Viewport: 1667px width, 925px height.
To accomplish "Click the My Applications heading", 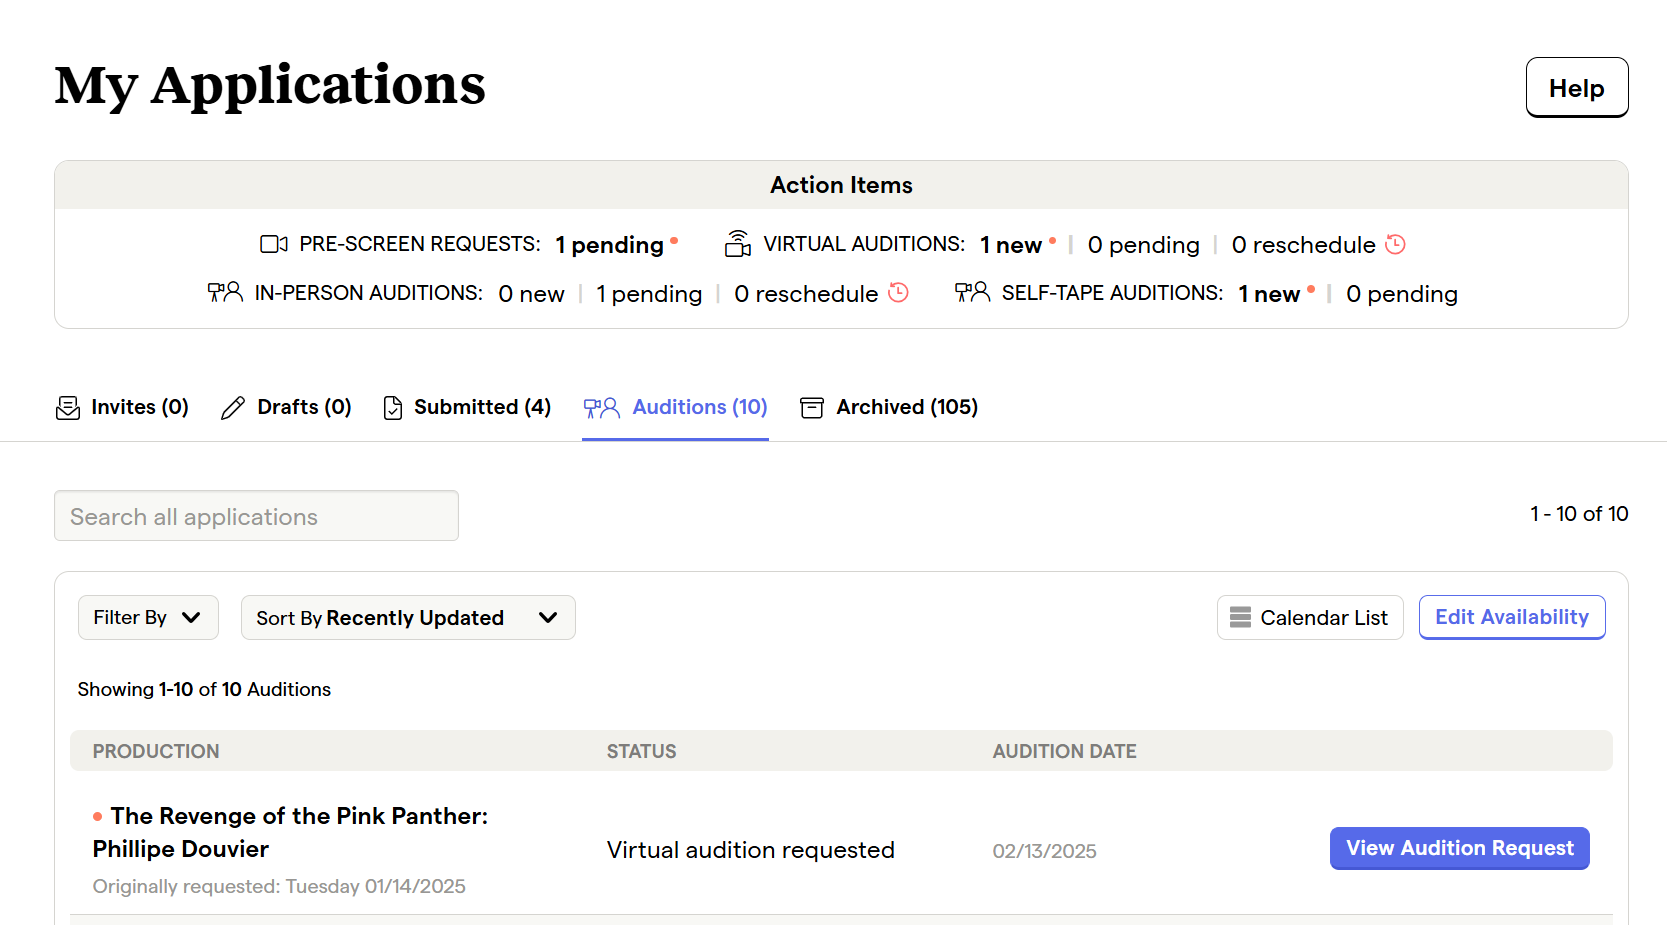I will point(270,86).
